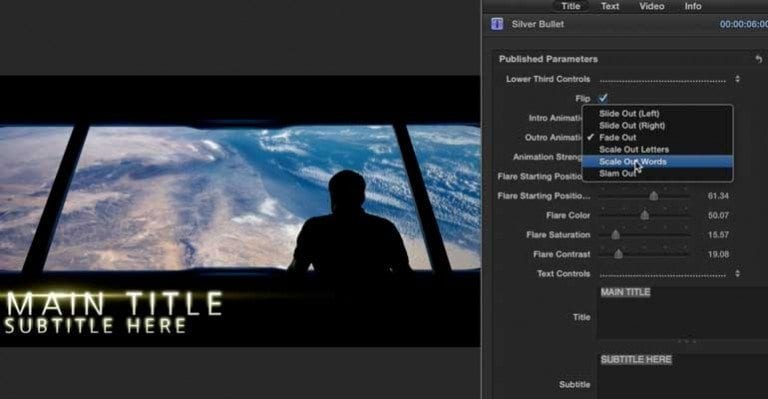768x399 pixels.
Task: Click the Flare Saturation label
Action: pos(558,235)
